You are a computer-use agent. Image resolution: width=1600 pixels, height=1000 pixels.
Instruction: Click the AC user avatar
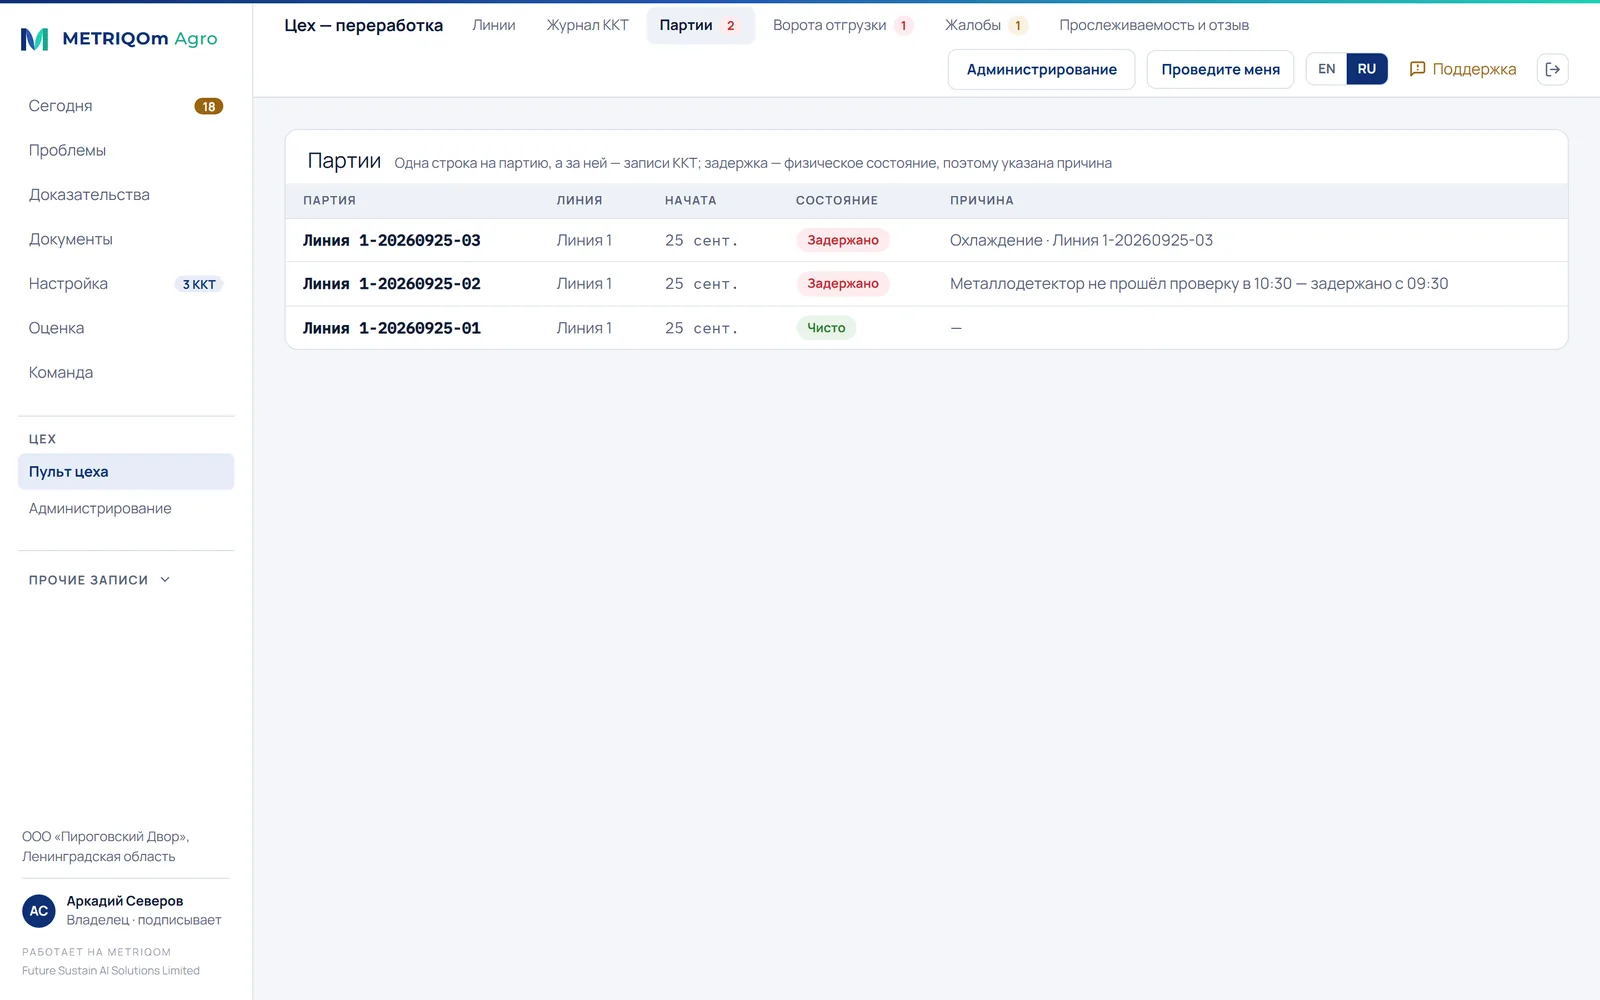point(39,910)
